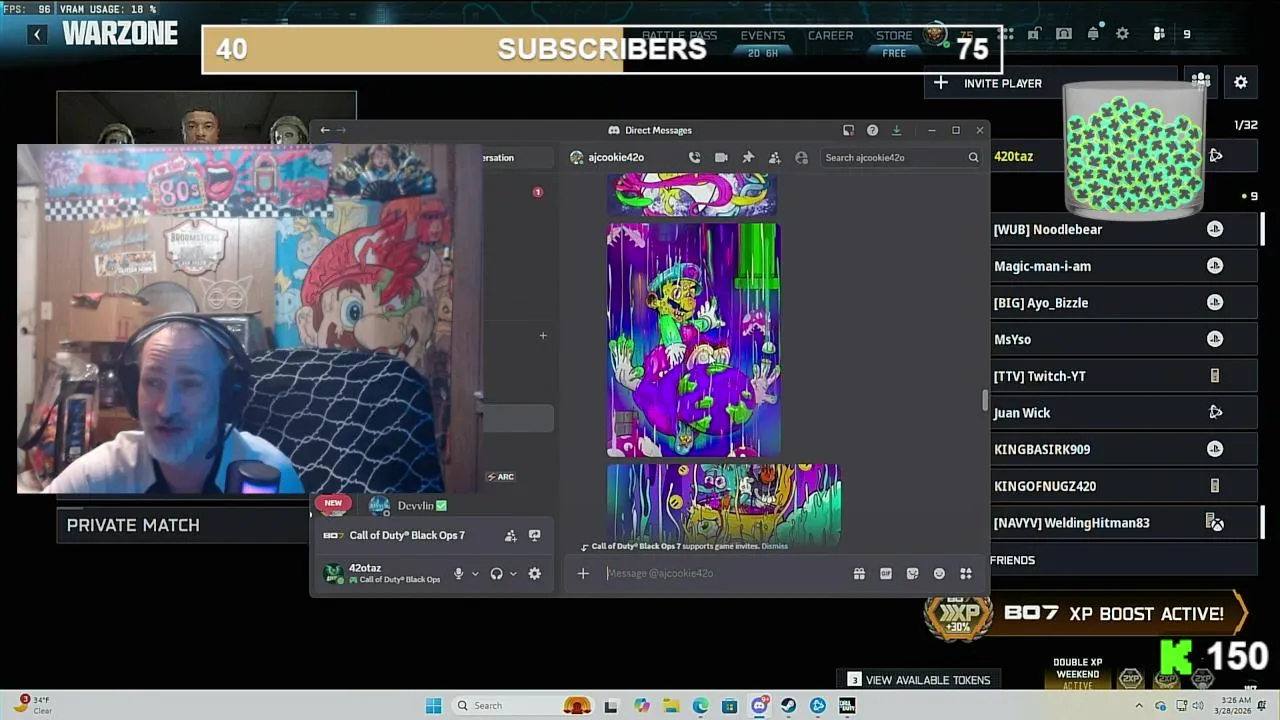This screenshot has width=1280, height=720.
Task: Open the Windows Start menu
Action: (433, 705)
